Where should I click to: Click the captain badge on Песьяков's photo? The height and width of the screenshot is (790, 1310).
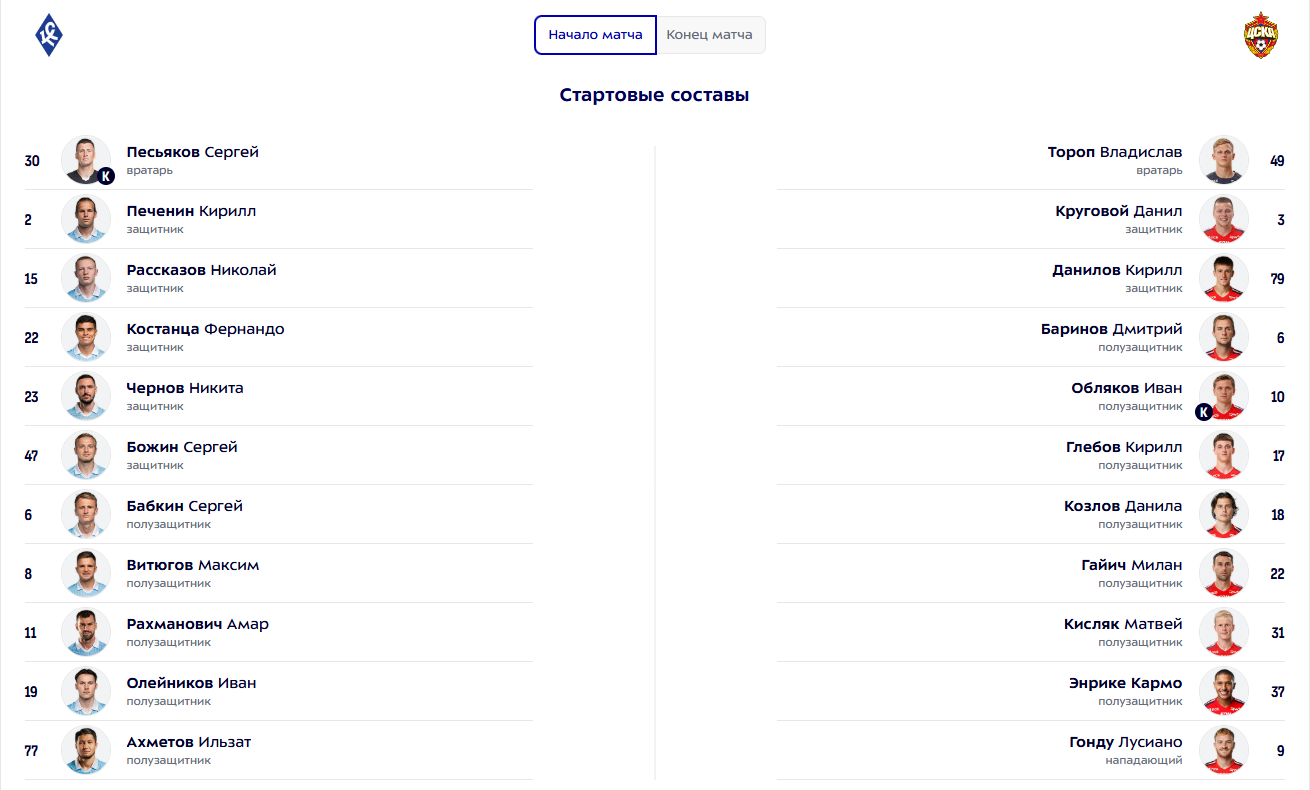tap(106, 176)
